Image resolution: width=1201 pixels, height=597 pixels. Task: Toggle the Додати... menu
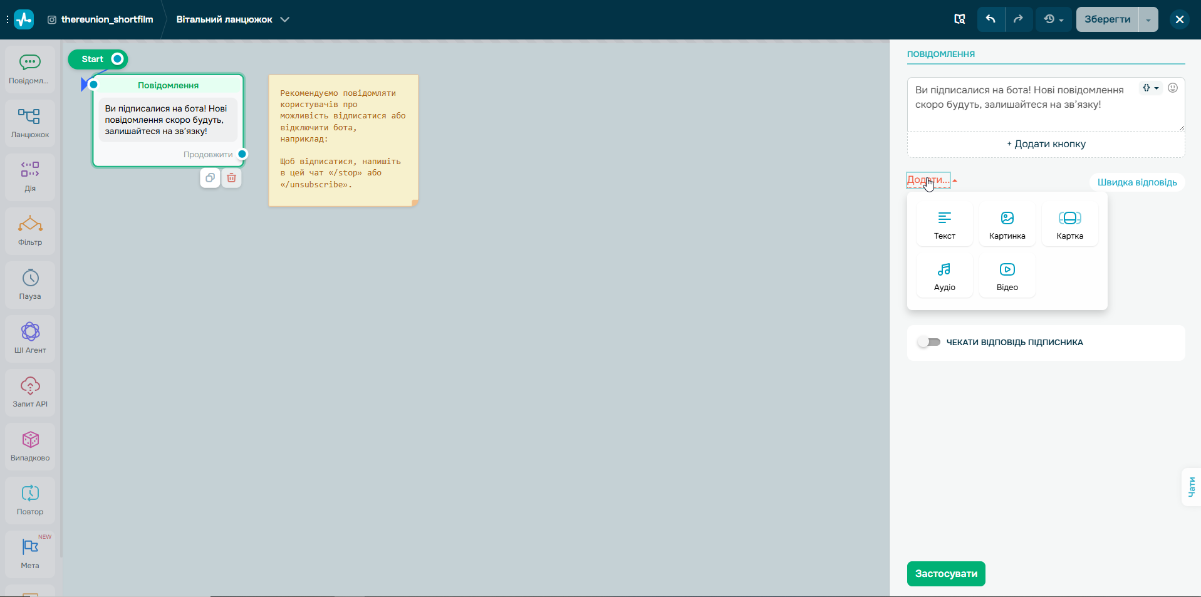point(932,180)
